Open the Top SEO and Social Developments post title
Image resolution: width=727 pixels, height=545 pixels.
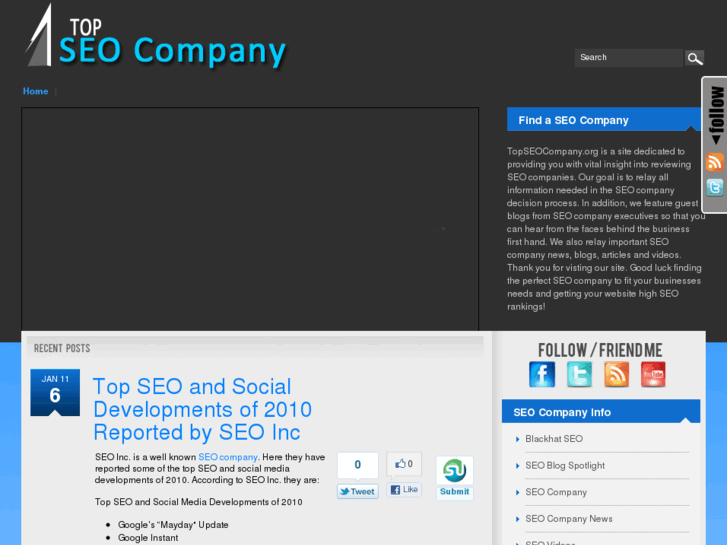click(203, 410)
